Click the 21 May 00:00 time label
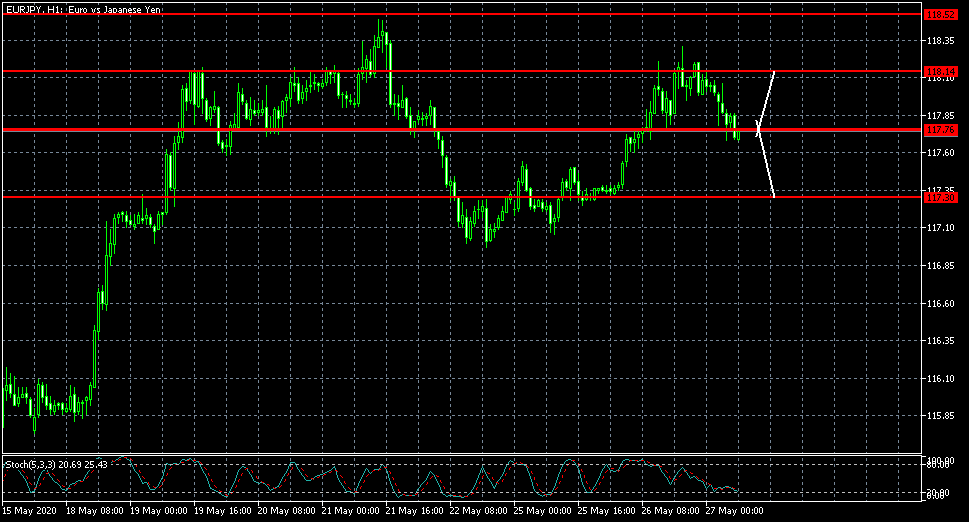 click(351, 511)
